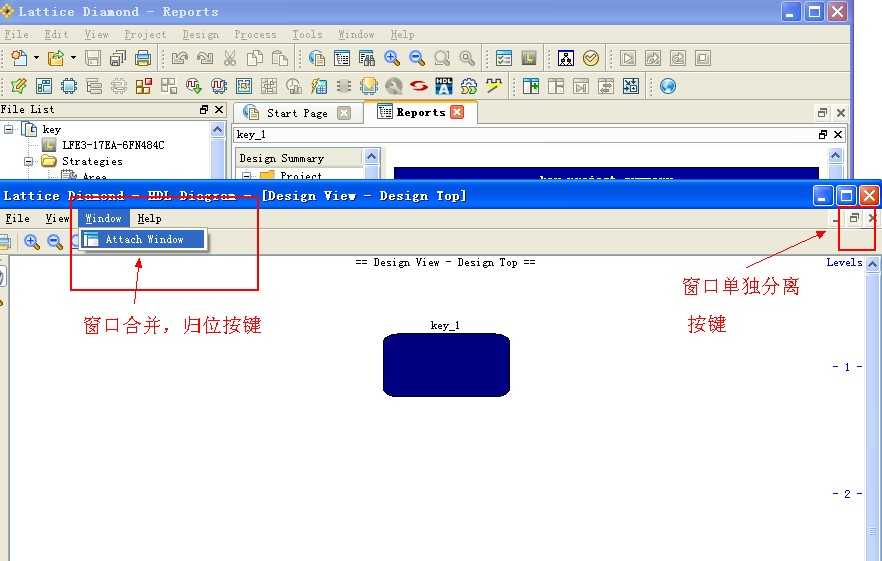
Task: Open Help menu in HDL Diagram window
Action: point(150,218)
